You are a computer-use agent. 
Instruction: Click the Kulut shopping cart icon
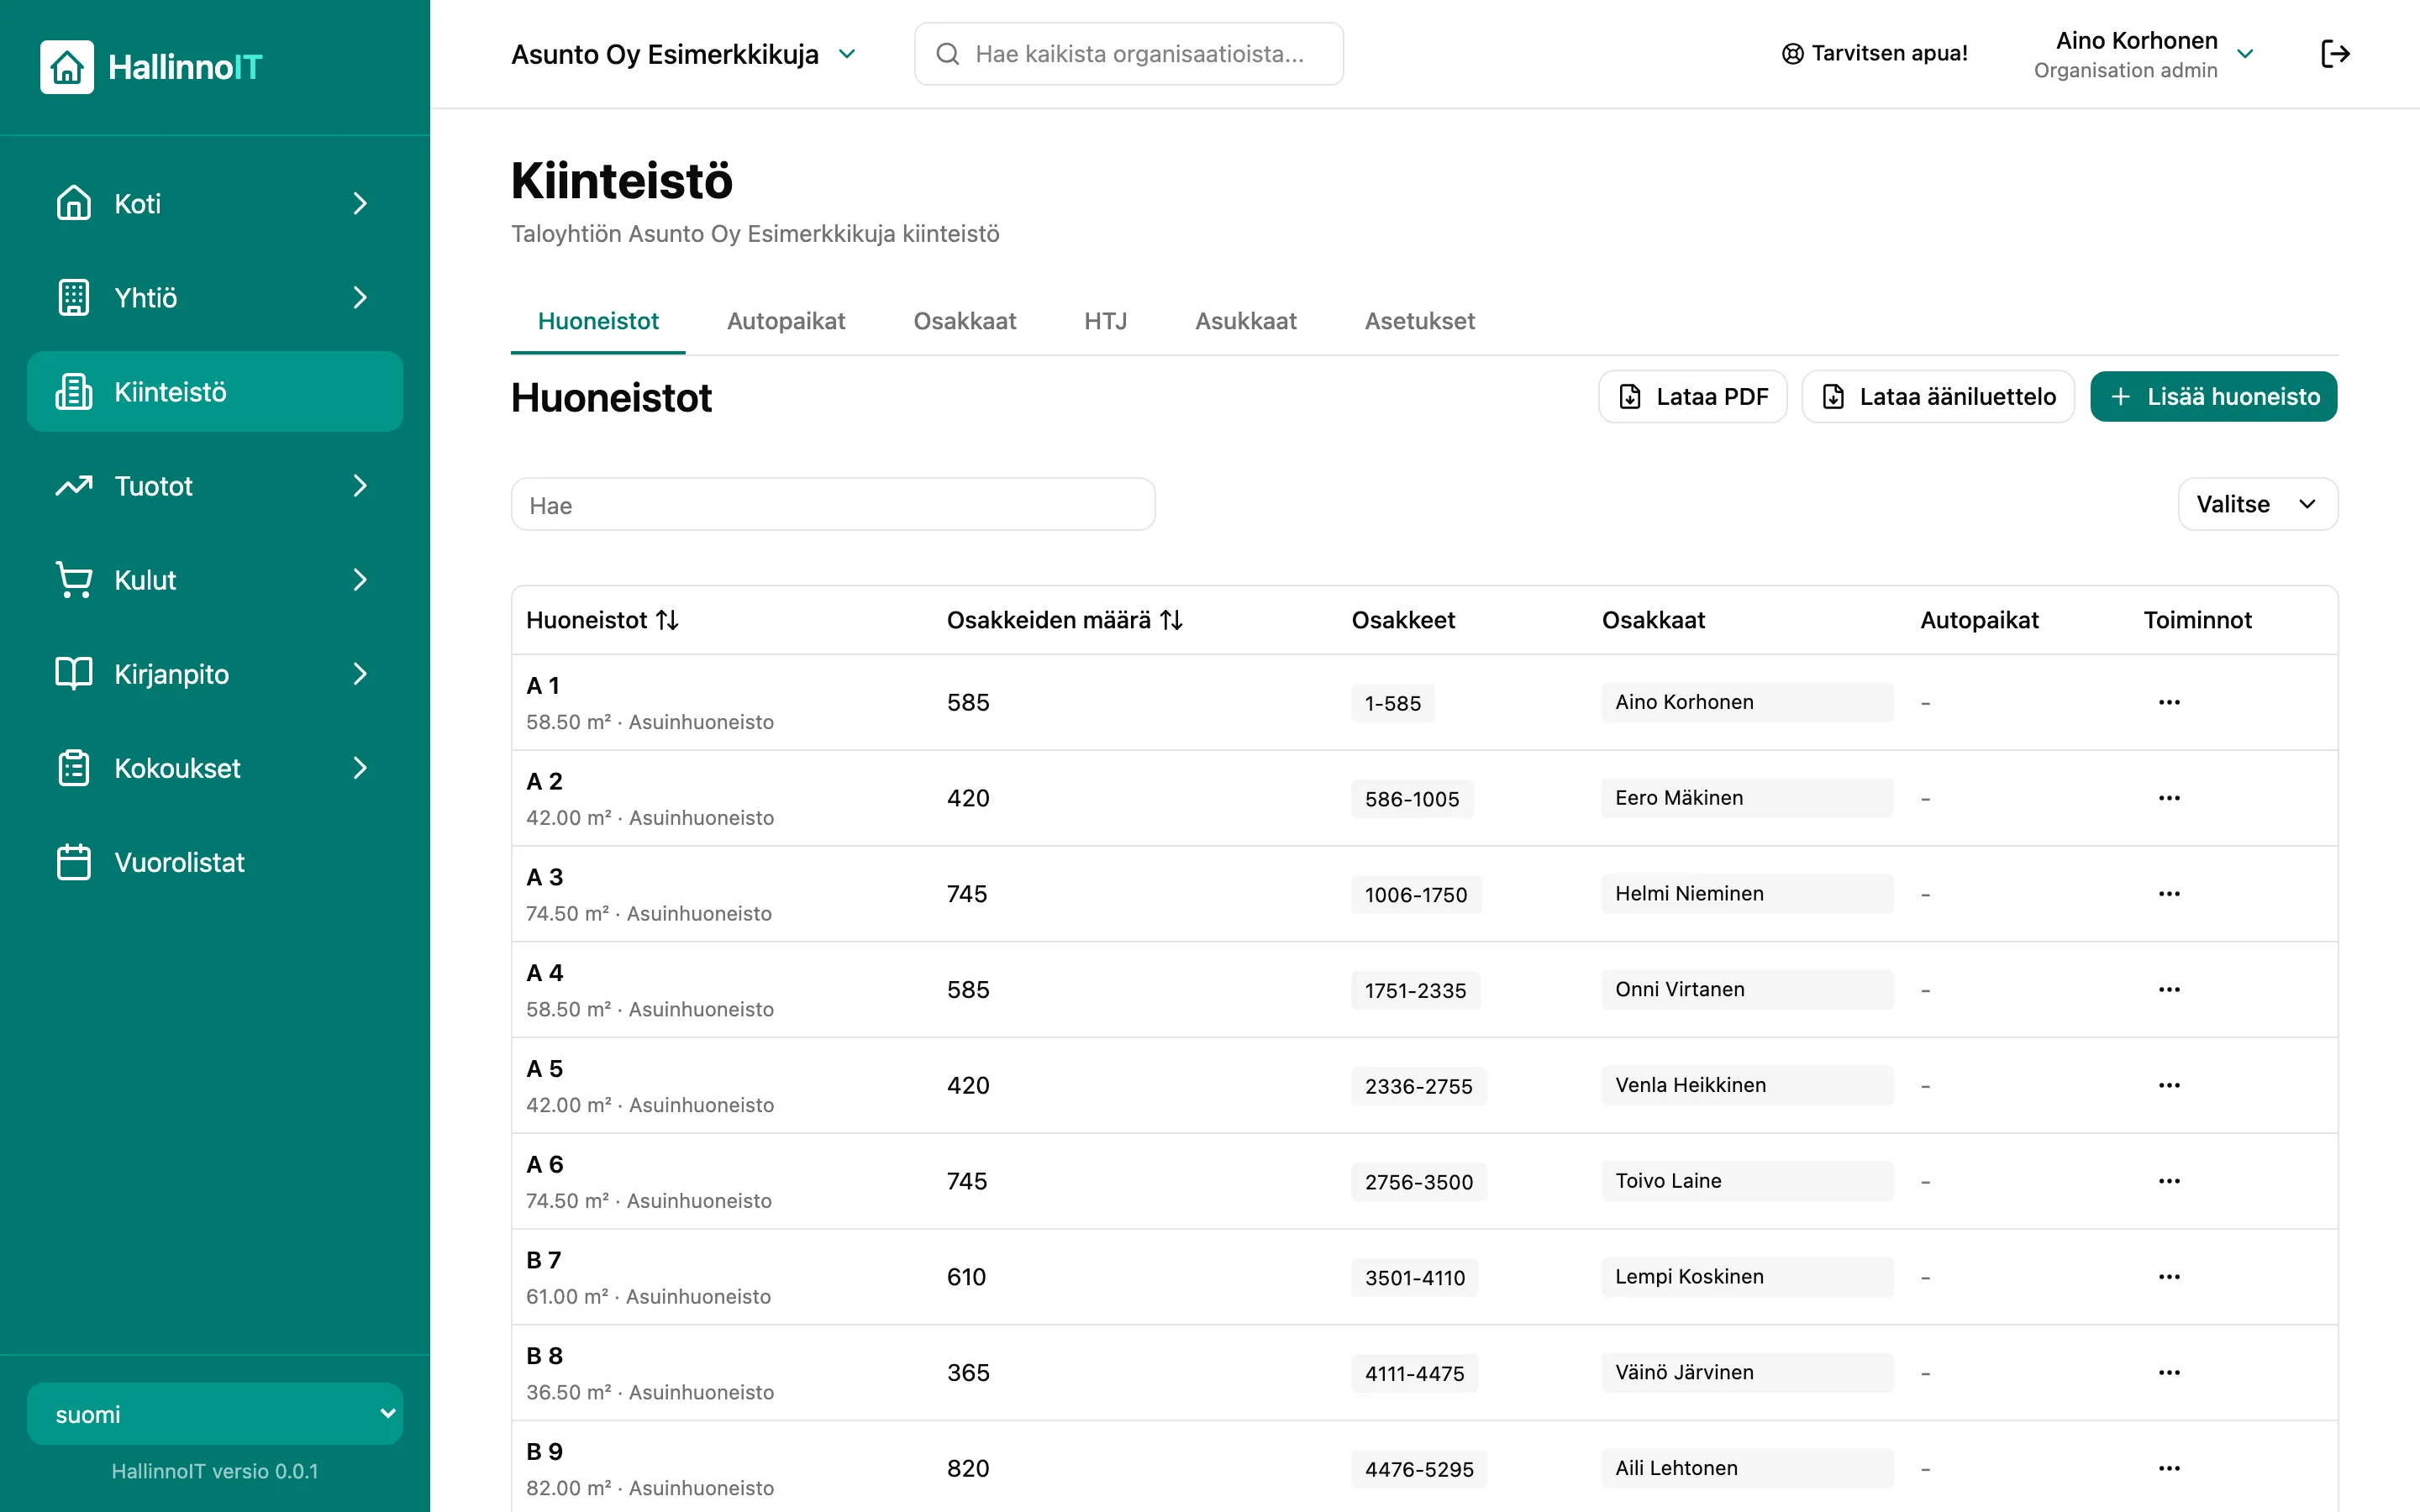74,580
